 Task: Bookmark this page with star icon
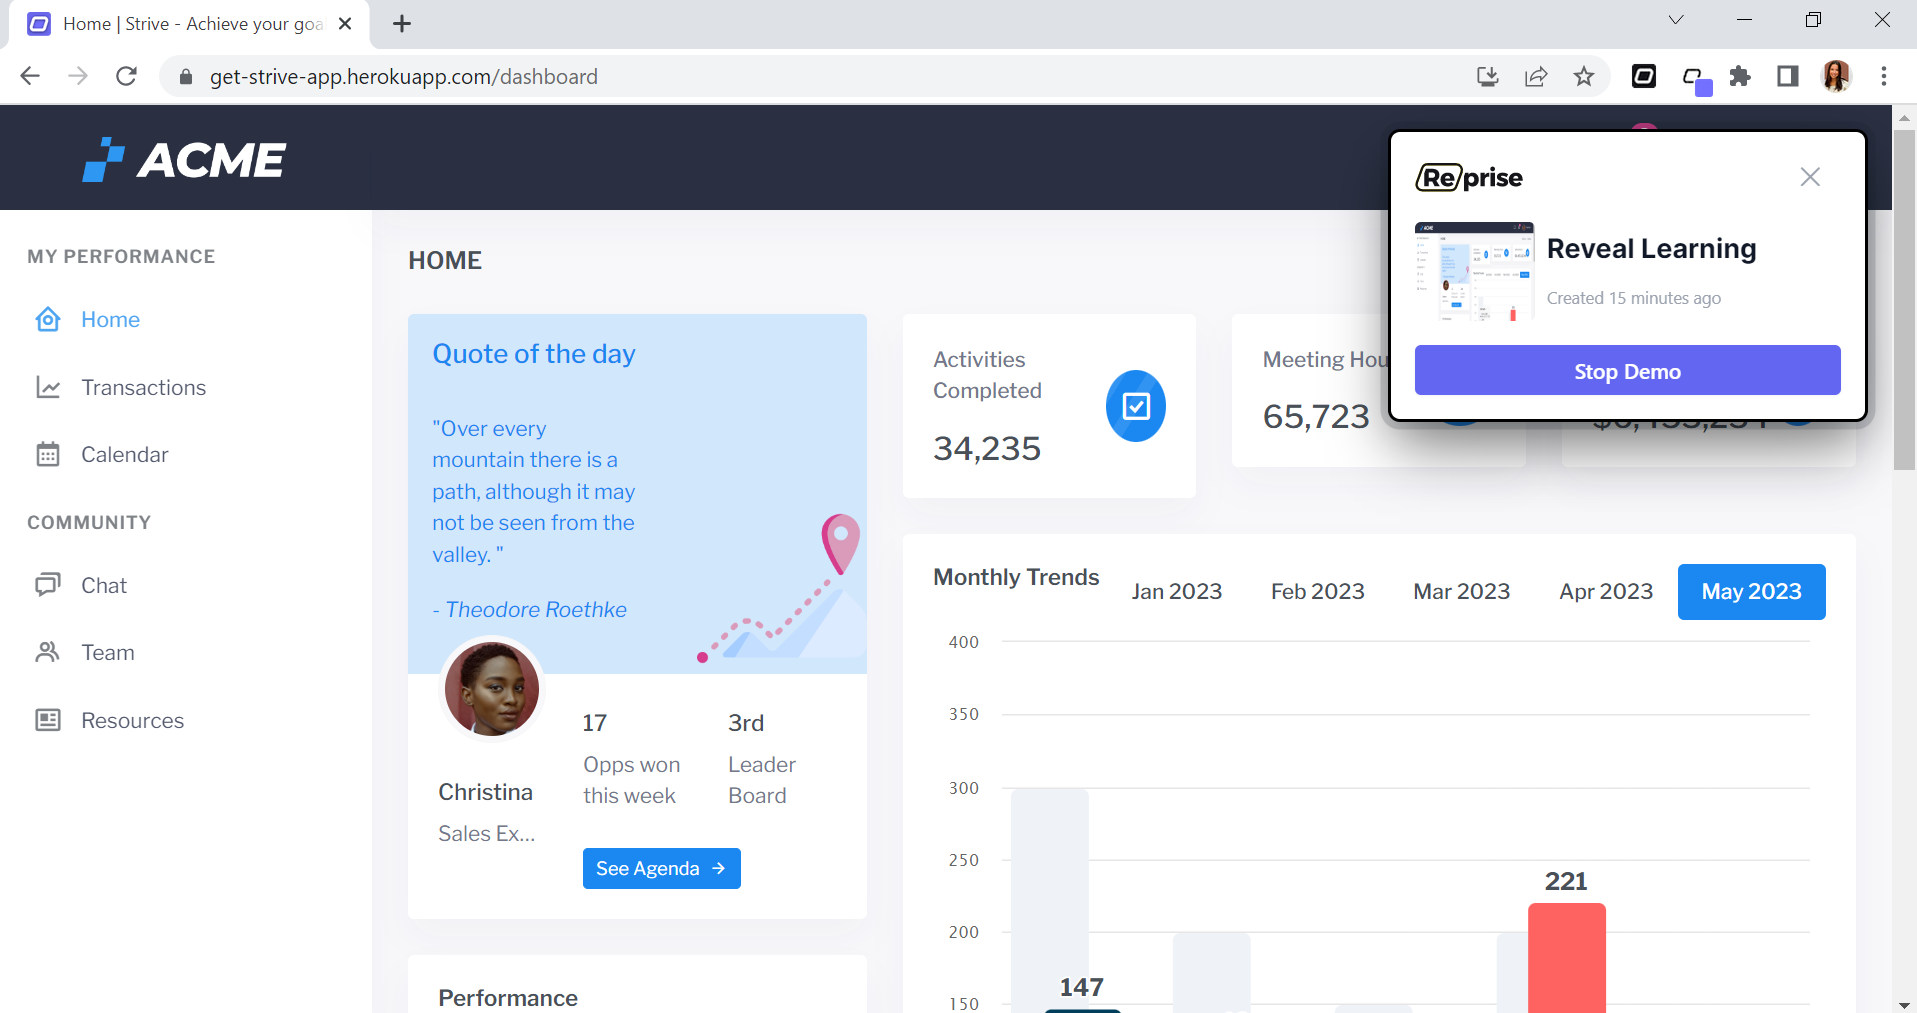tap(1584, 77)
